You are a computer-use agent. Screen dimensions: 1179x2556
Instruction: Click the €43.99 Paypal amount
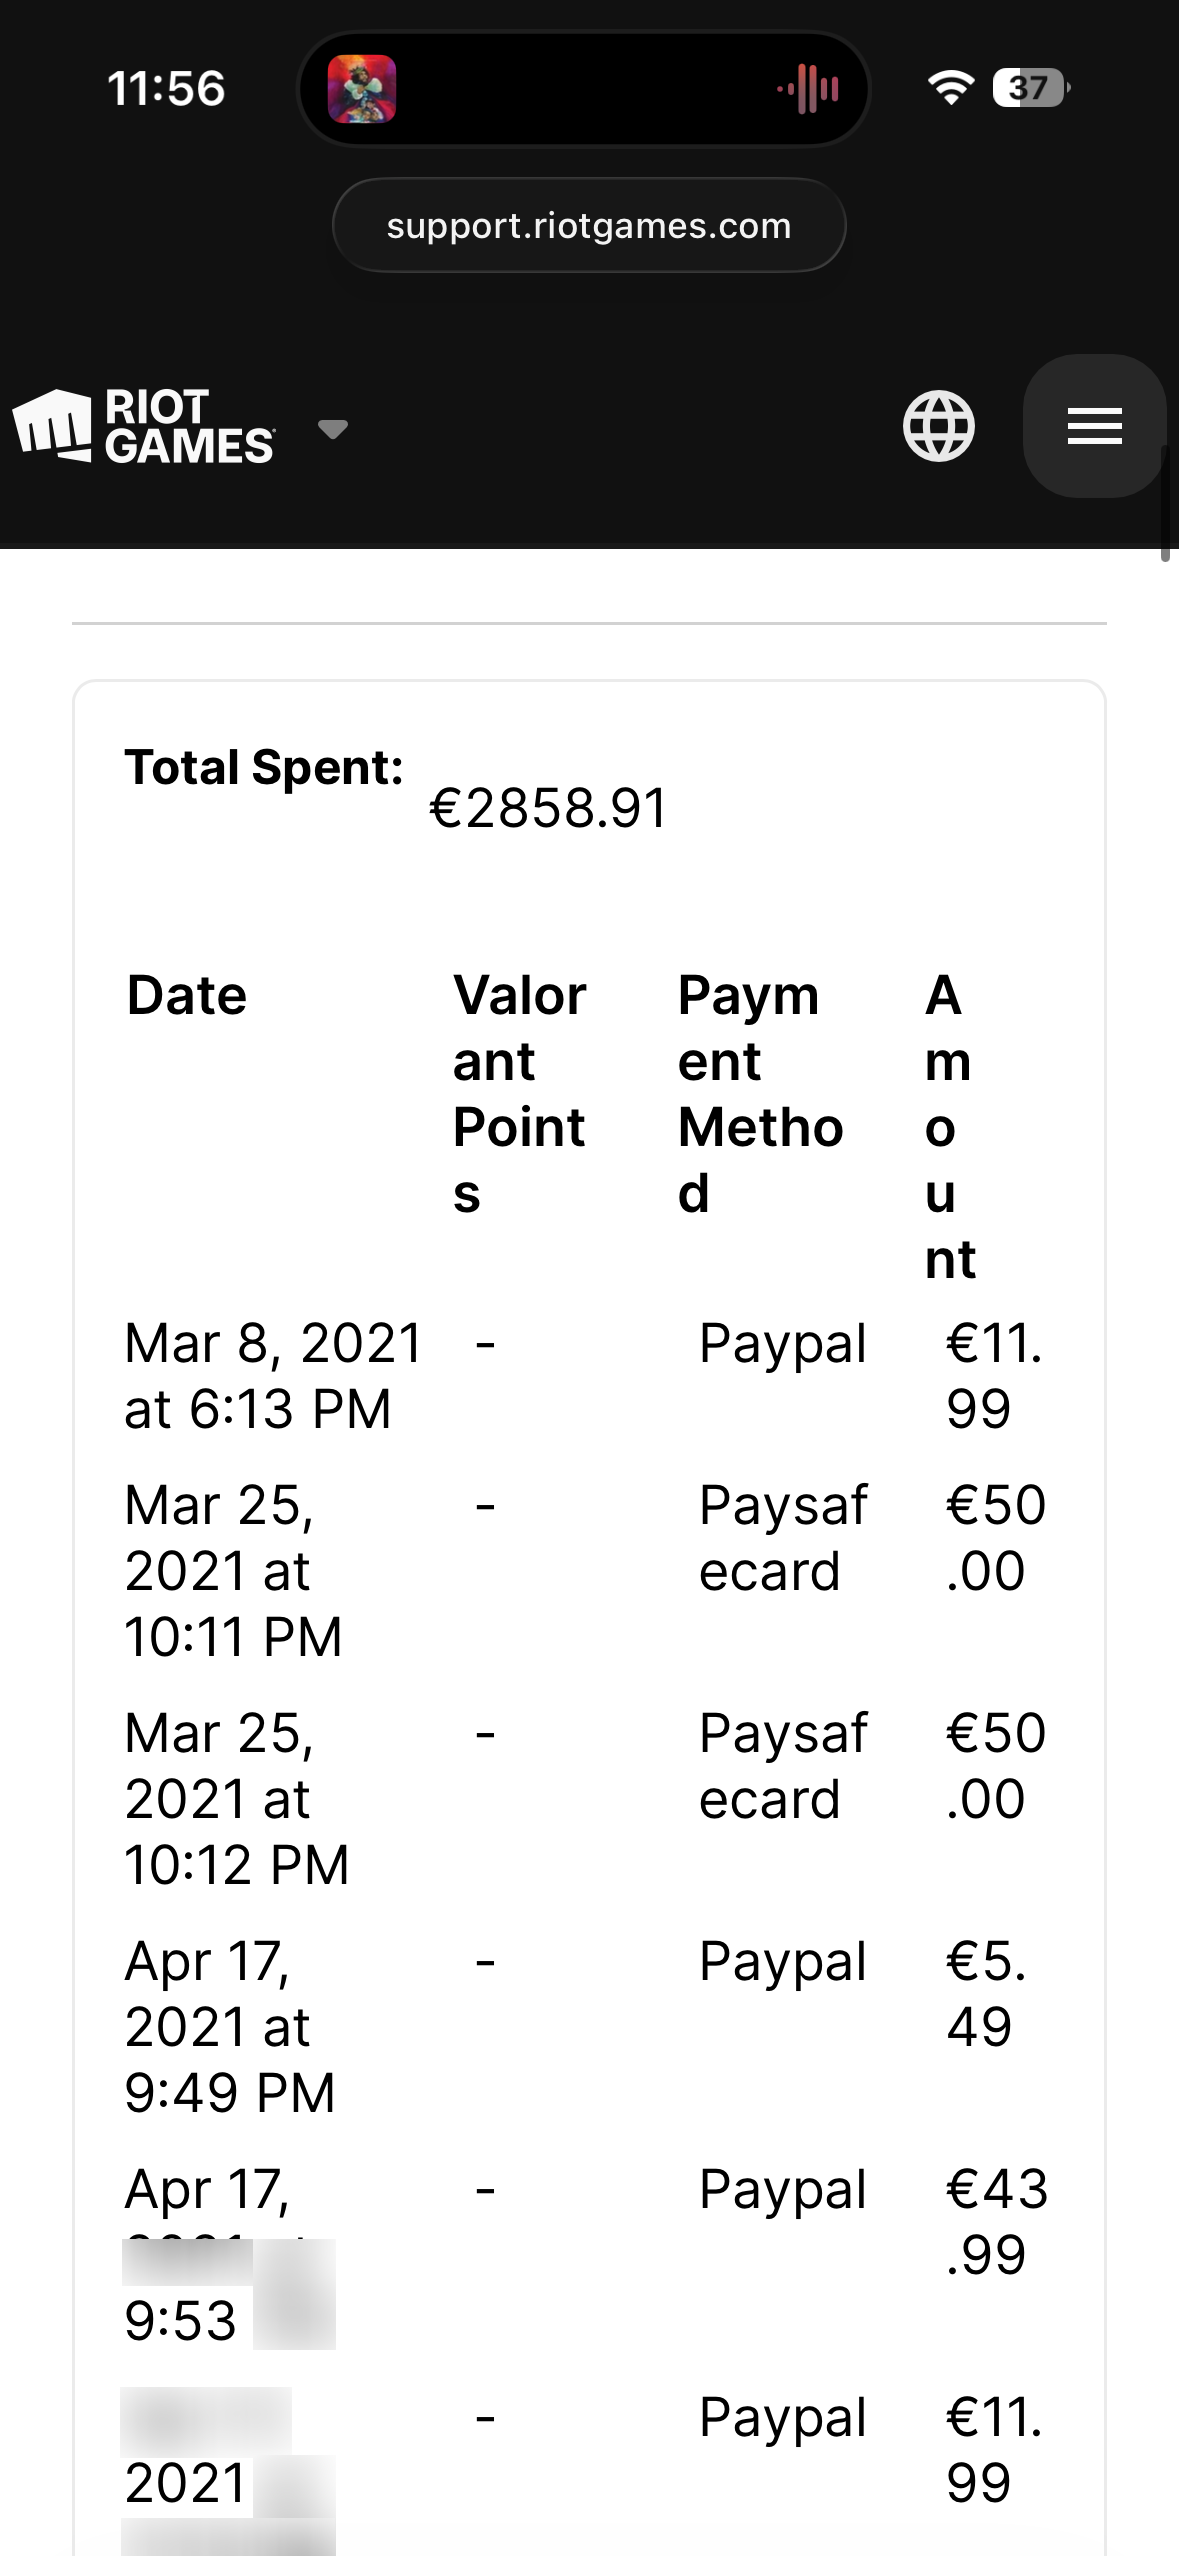pos(996,2222)
